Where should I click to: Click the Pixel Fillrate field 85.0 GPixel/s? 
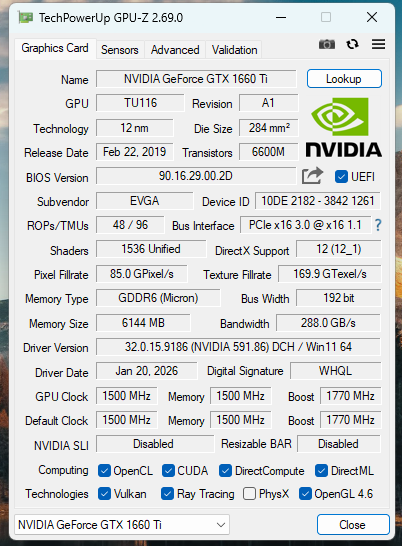(141, 274)
